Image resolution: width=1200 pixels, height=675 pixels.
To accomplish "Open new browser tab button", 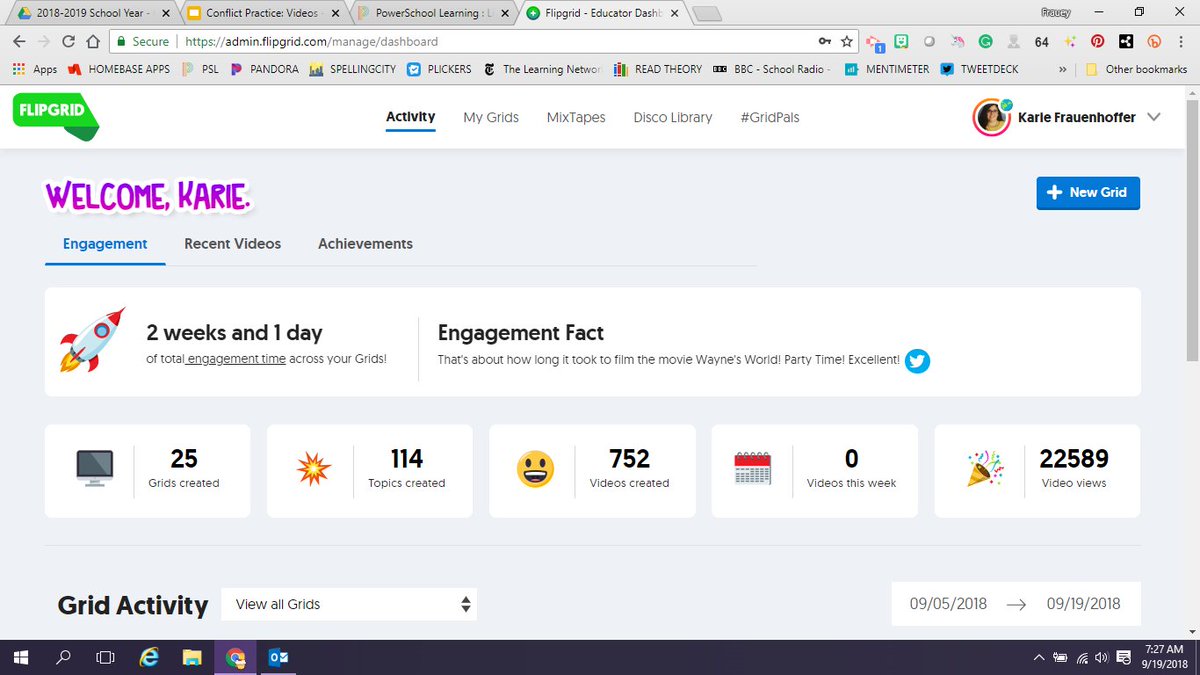I will click(706, 13).
